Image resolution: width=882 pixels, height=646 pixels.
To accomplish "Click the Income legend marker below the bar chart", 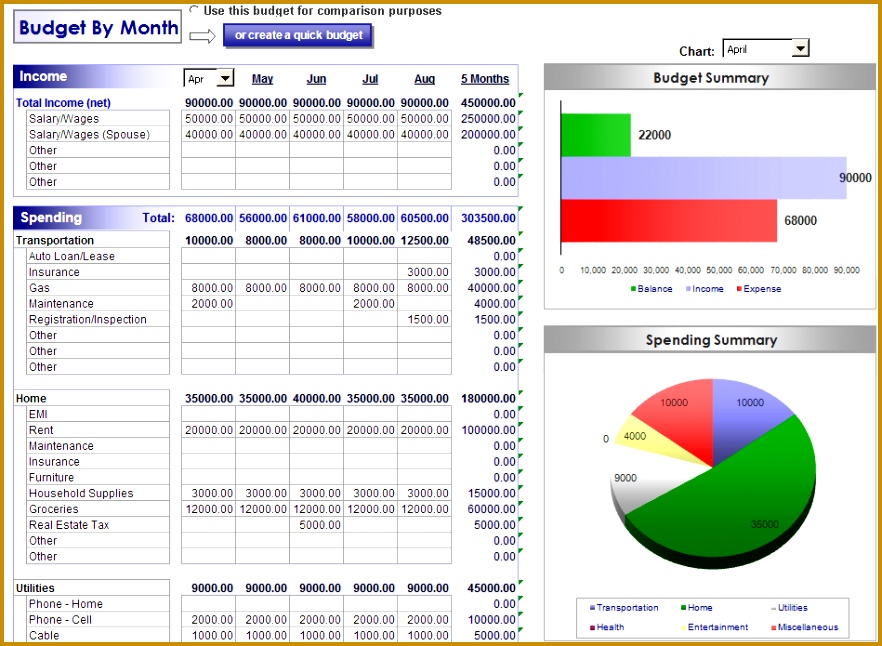I will [690, 288].
